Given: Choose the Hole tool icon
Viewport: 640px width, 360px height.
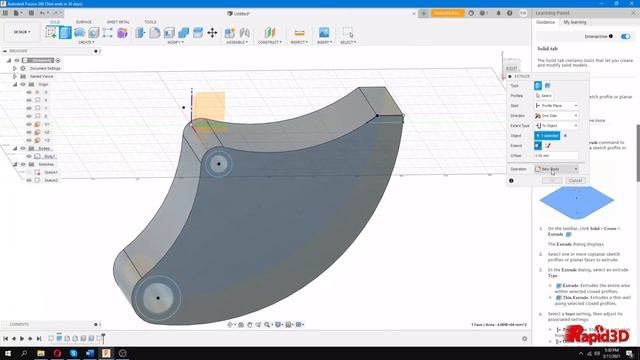Looking at the screenshot, I should pos(93,33).
